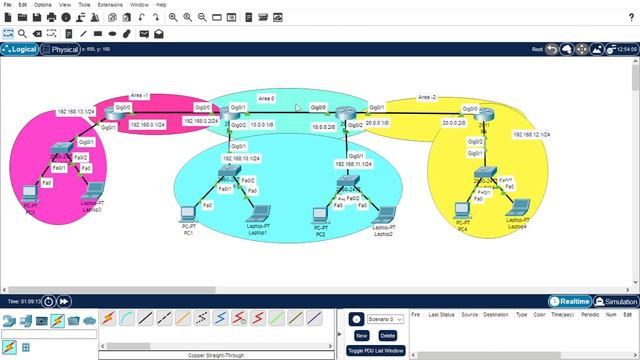Image resolution: width=640 pixels, height=360 pixels.
Task: Expand the PDU panel with the side arrow
Action: coord(339,334)
